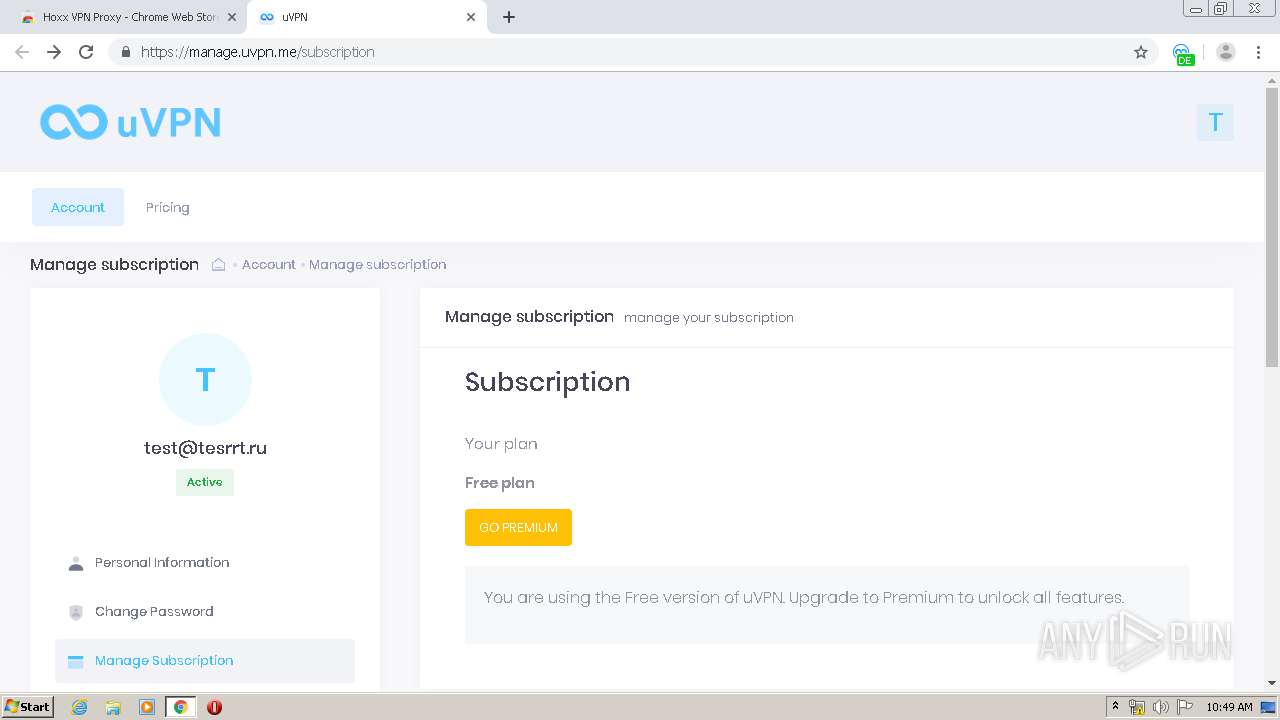Click the green Active status badge
The image size is (1280, 720).
tap(205, 482)
